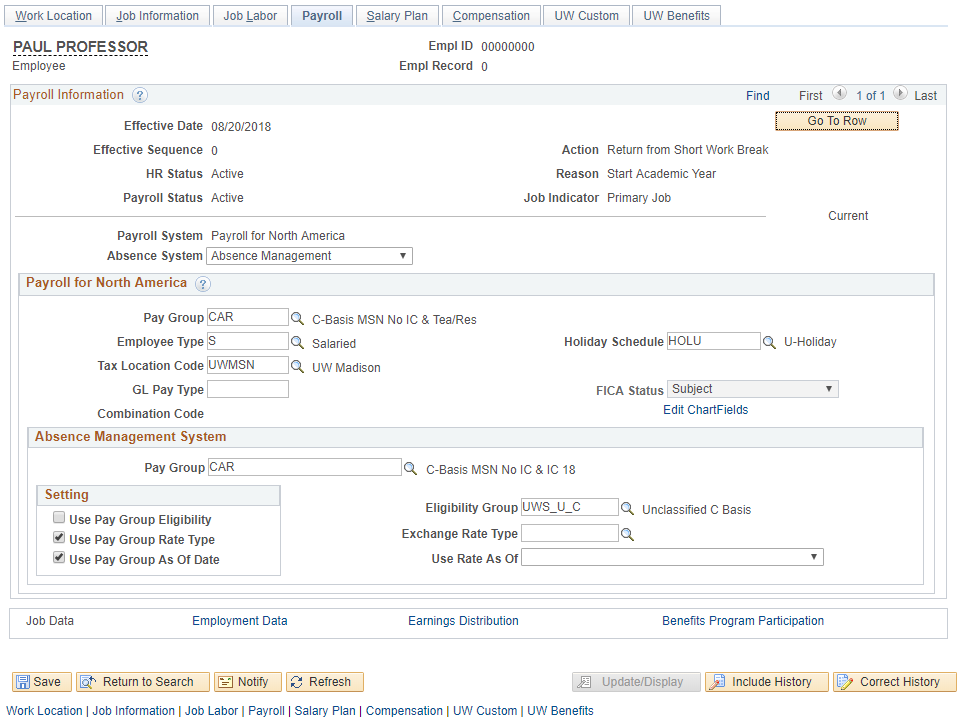The width and height of the screenshot is (967, 727).
Task: Click the First row link
Action: [x=810, y=96]
